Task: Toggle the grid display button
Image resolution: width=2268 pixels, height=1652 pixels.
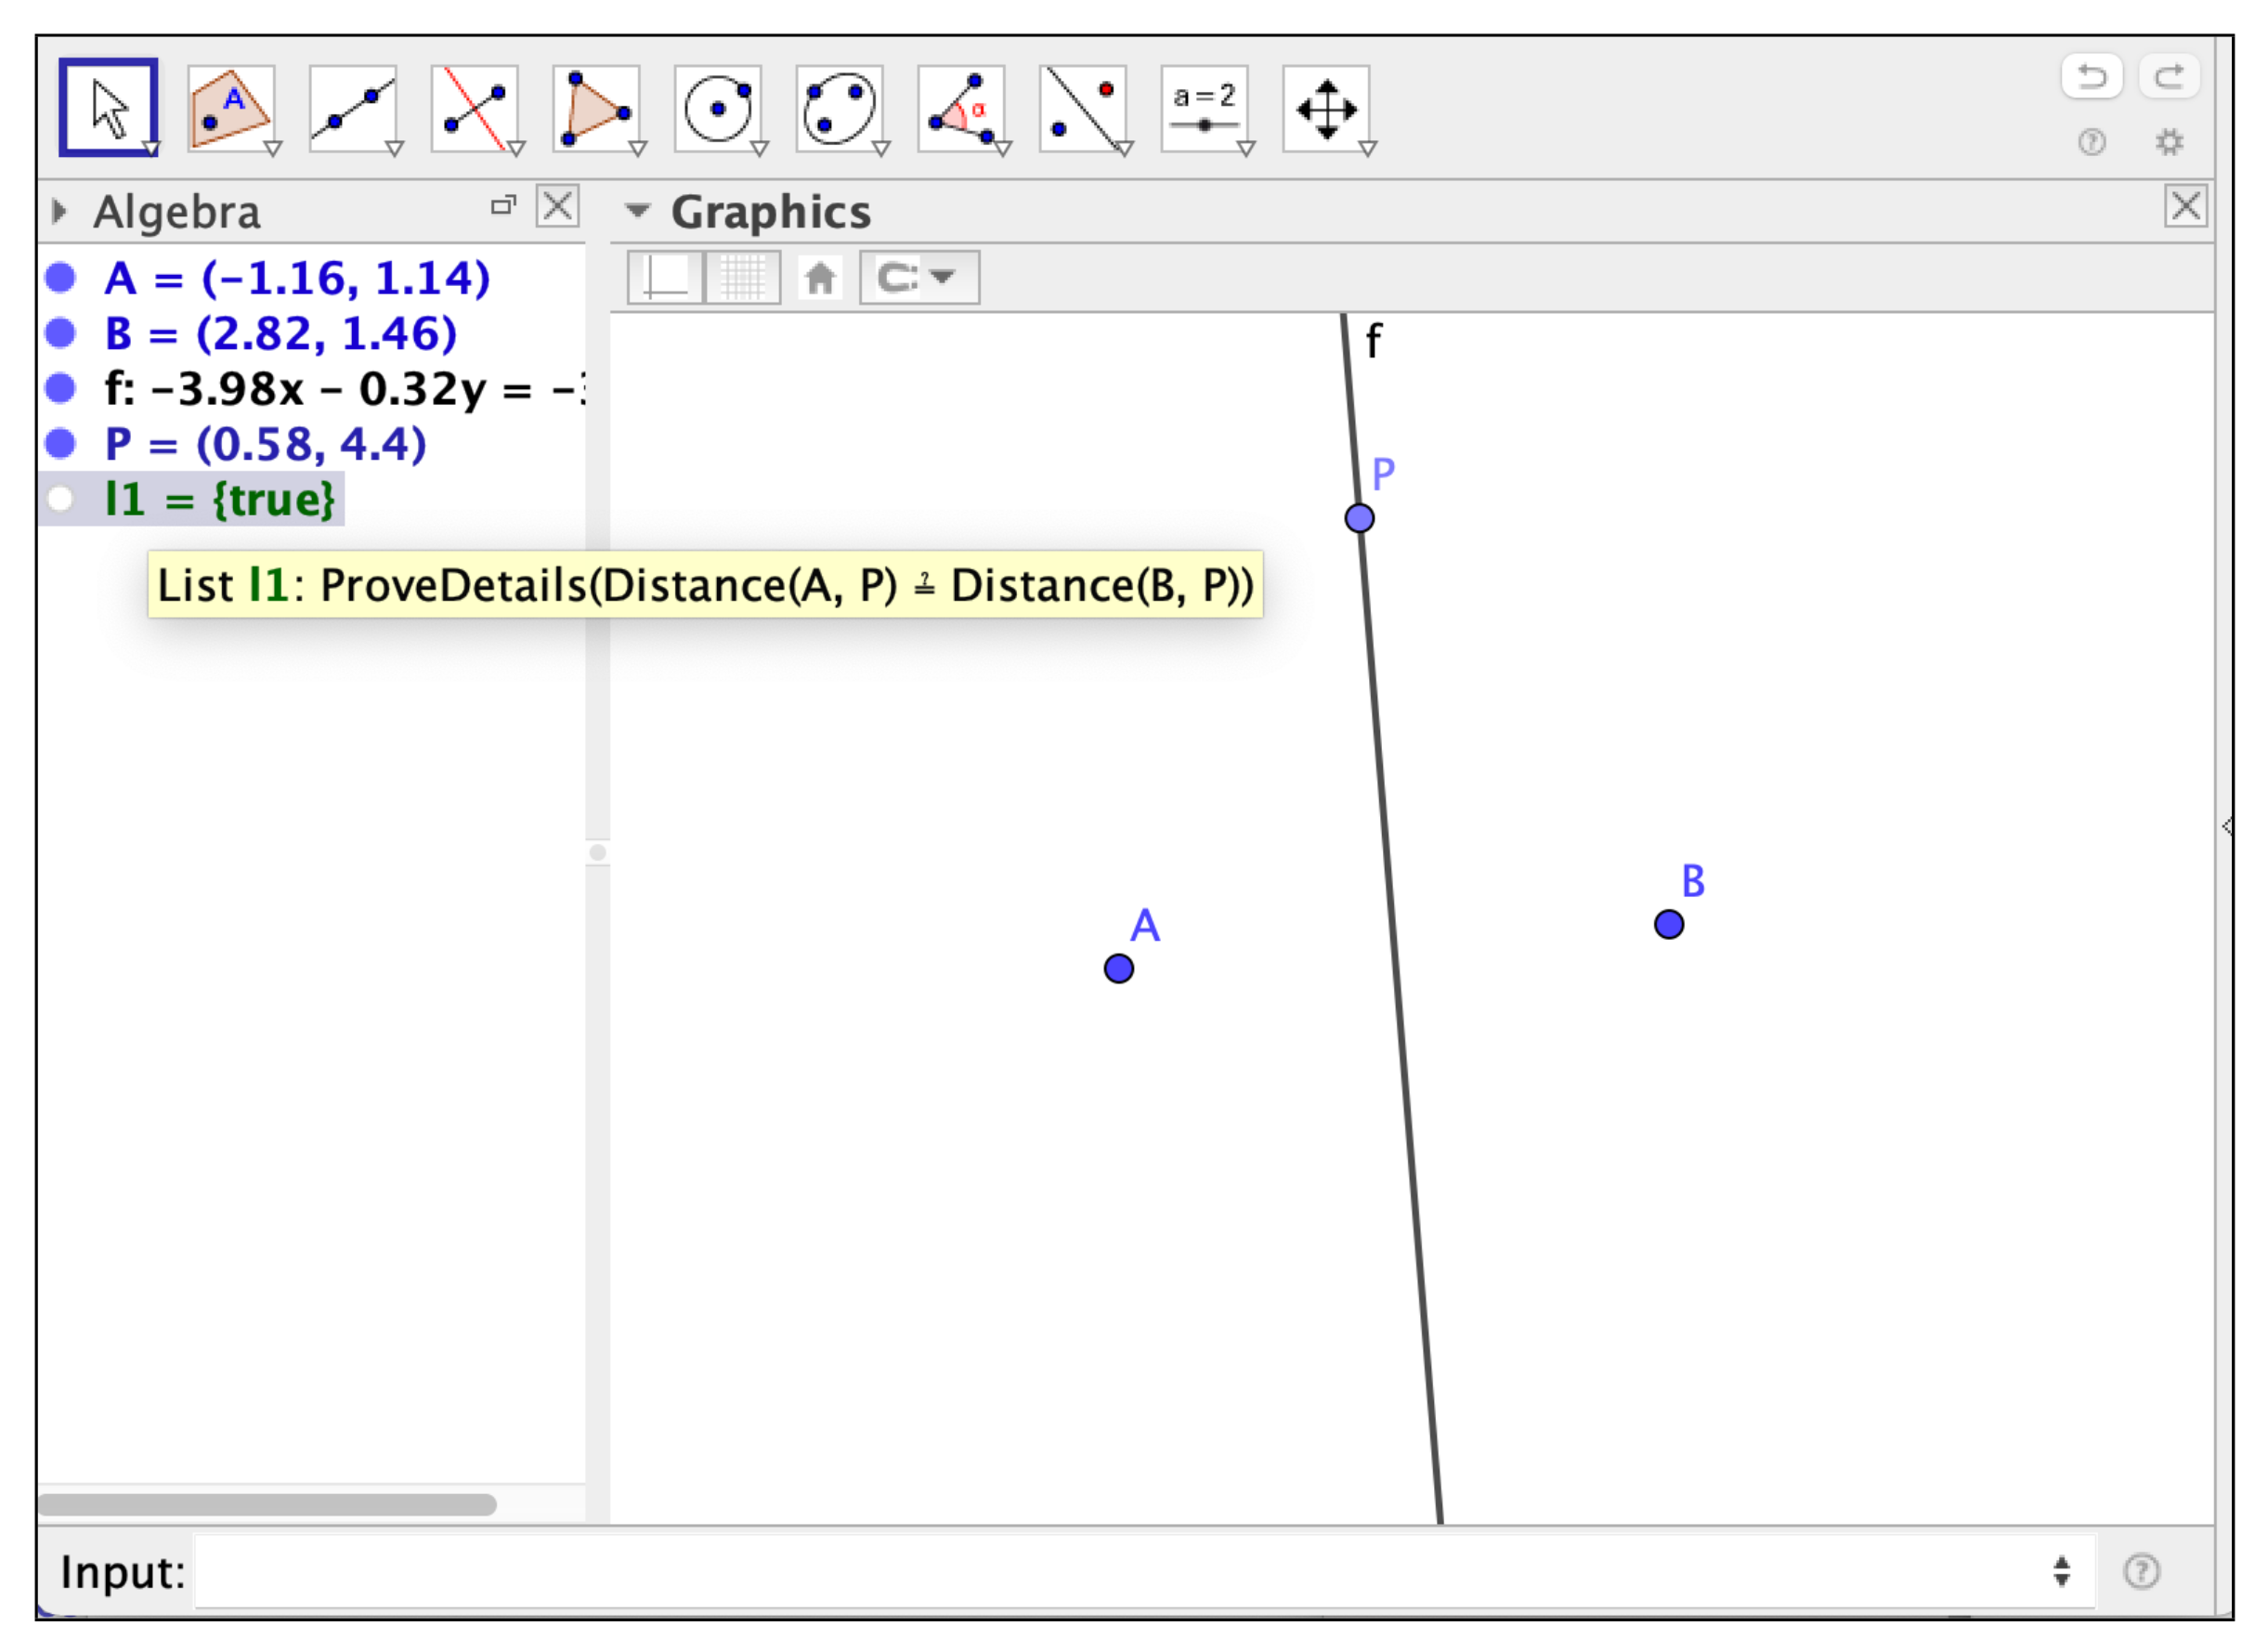Action: 742,277
